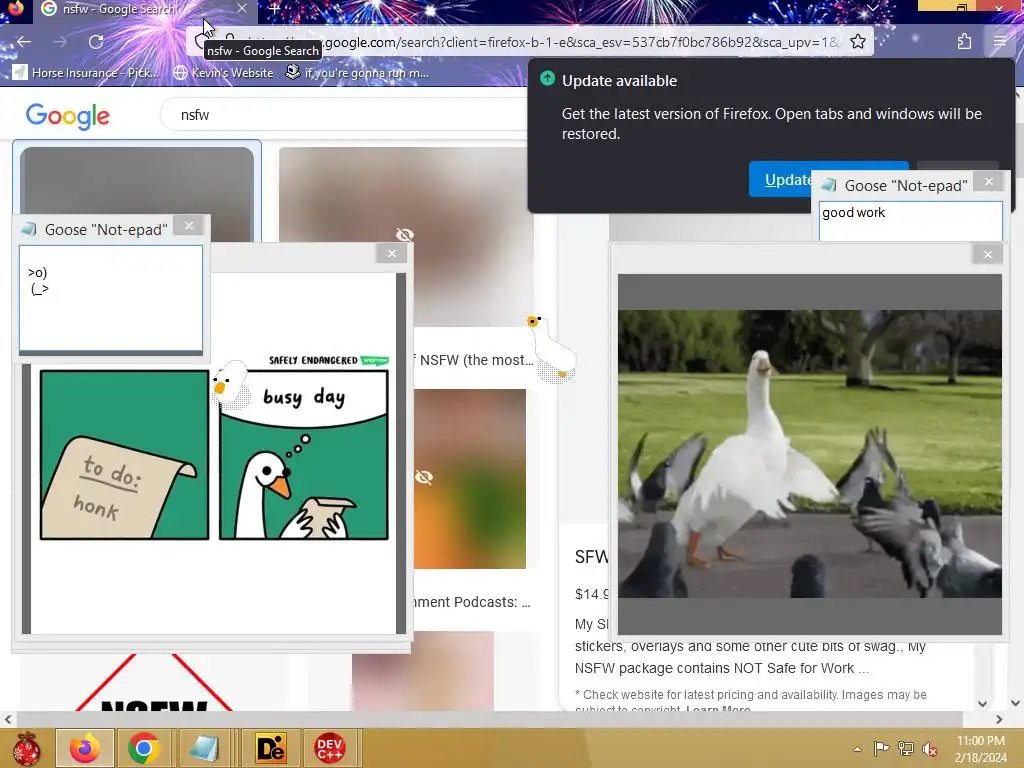This screenshot has width=1024, height=768.
Task: Click the horizontal scrollbar right arrow
Action: 999,719
